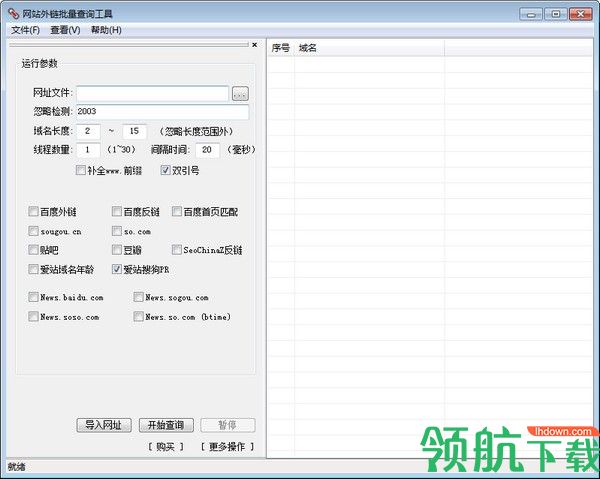Open the [ 更多操作 ] link
The image size is (600, 479).
pyautogui.click(x=227, y=446)
